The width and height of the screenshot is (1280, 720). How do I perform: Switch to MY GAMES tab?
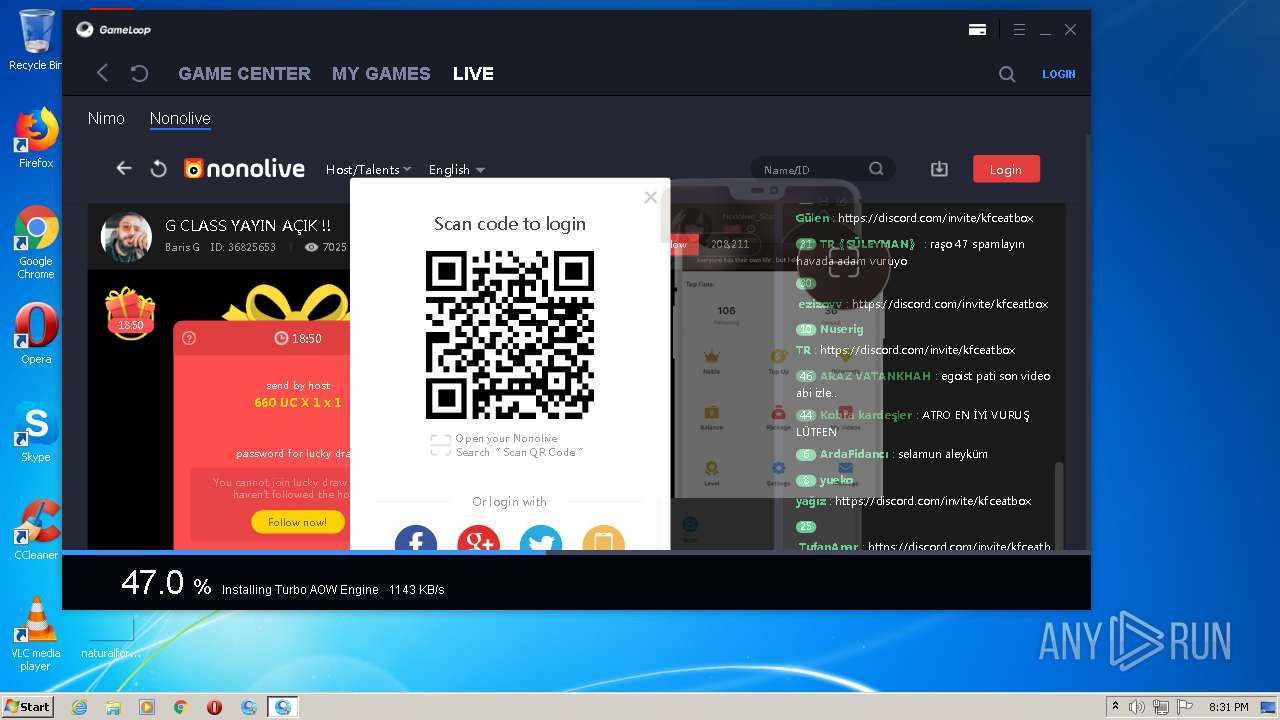pos(381,74)
